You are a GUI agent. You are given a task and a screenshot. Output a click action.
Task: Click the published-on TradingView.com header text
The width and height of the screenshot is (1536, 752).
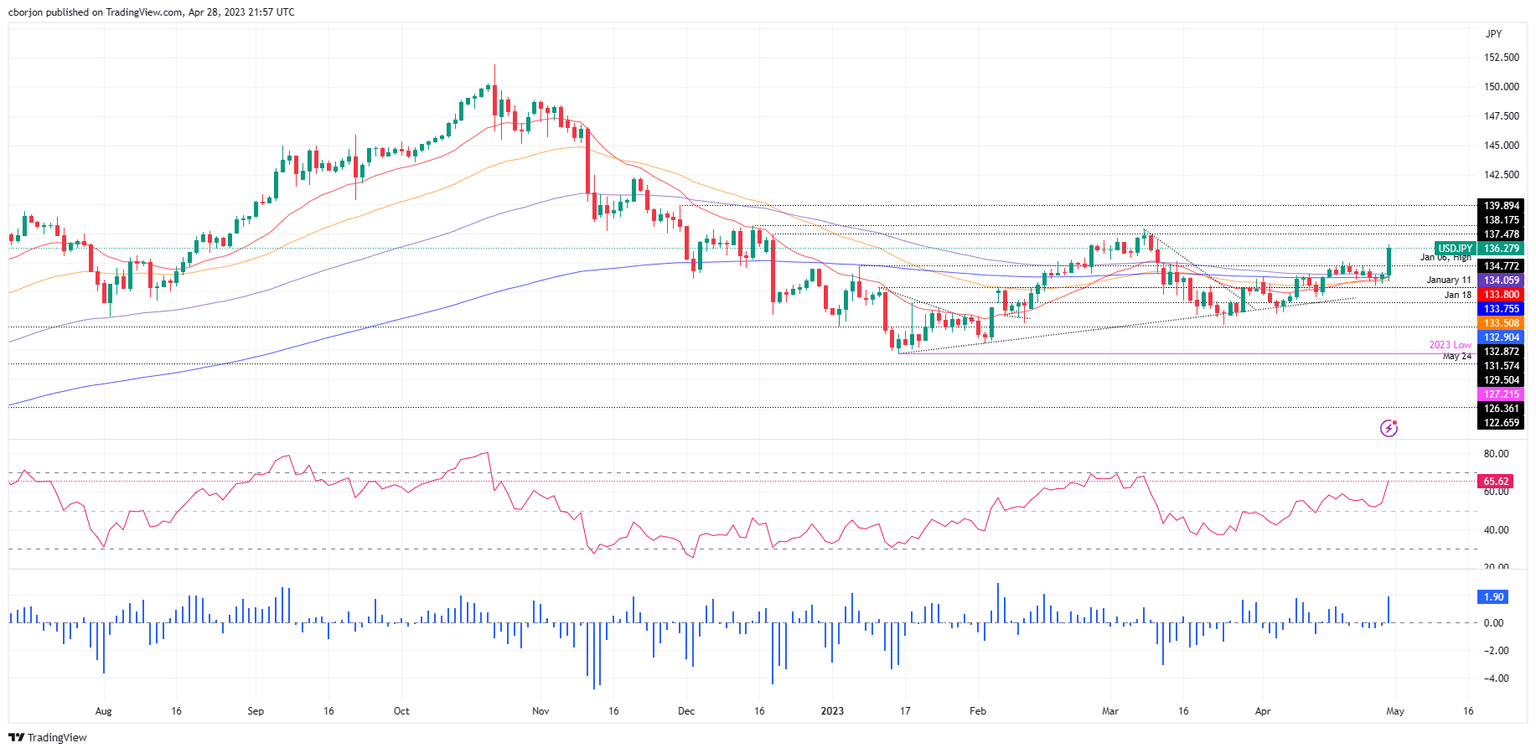(149, 10)
